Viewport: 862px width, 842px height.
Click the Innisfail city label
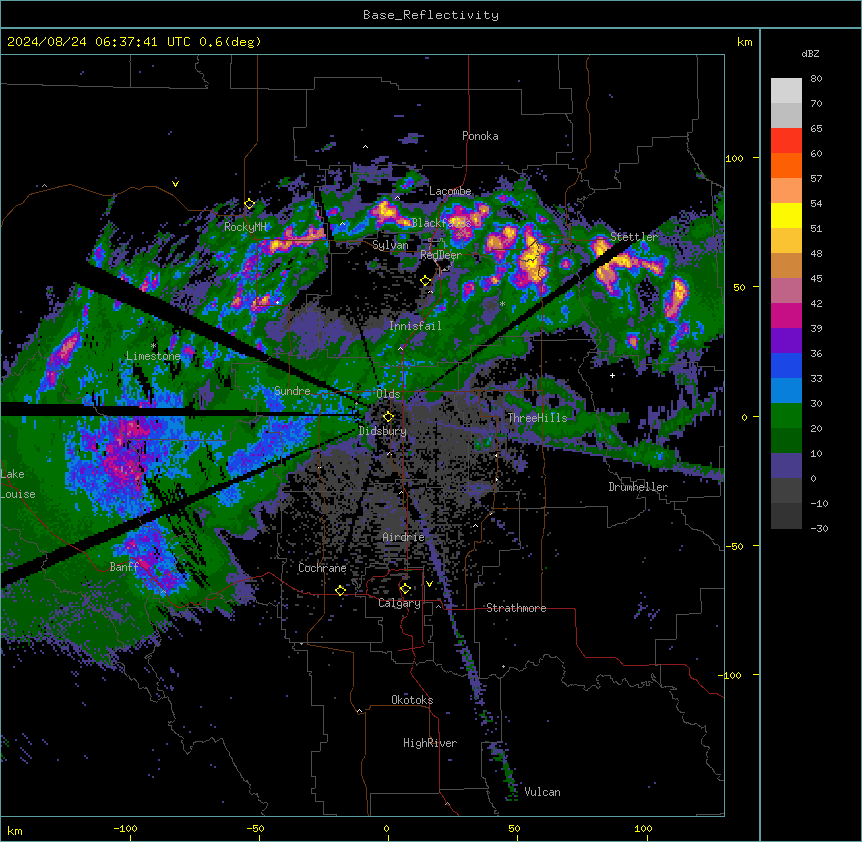tap(415, 326)
